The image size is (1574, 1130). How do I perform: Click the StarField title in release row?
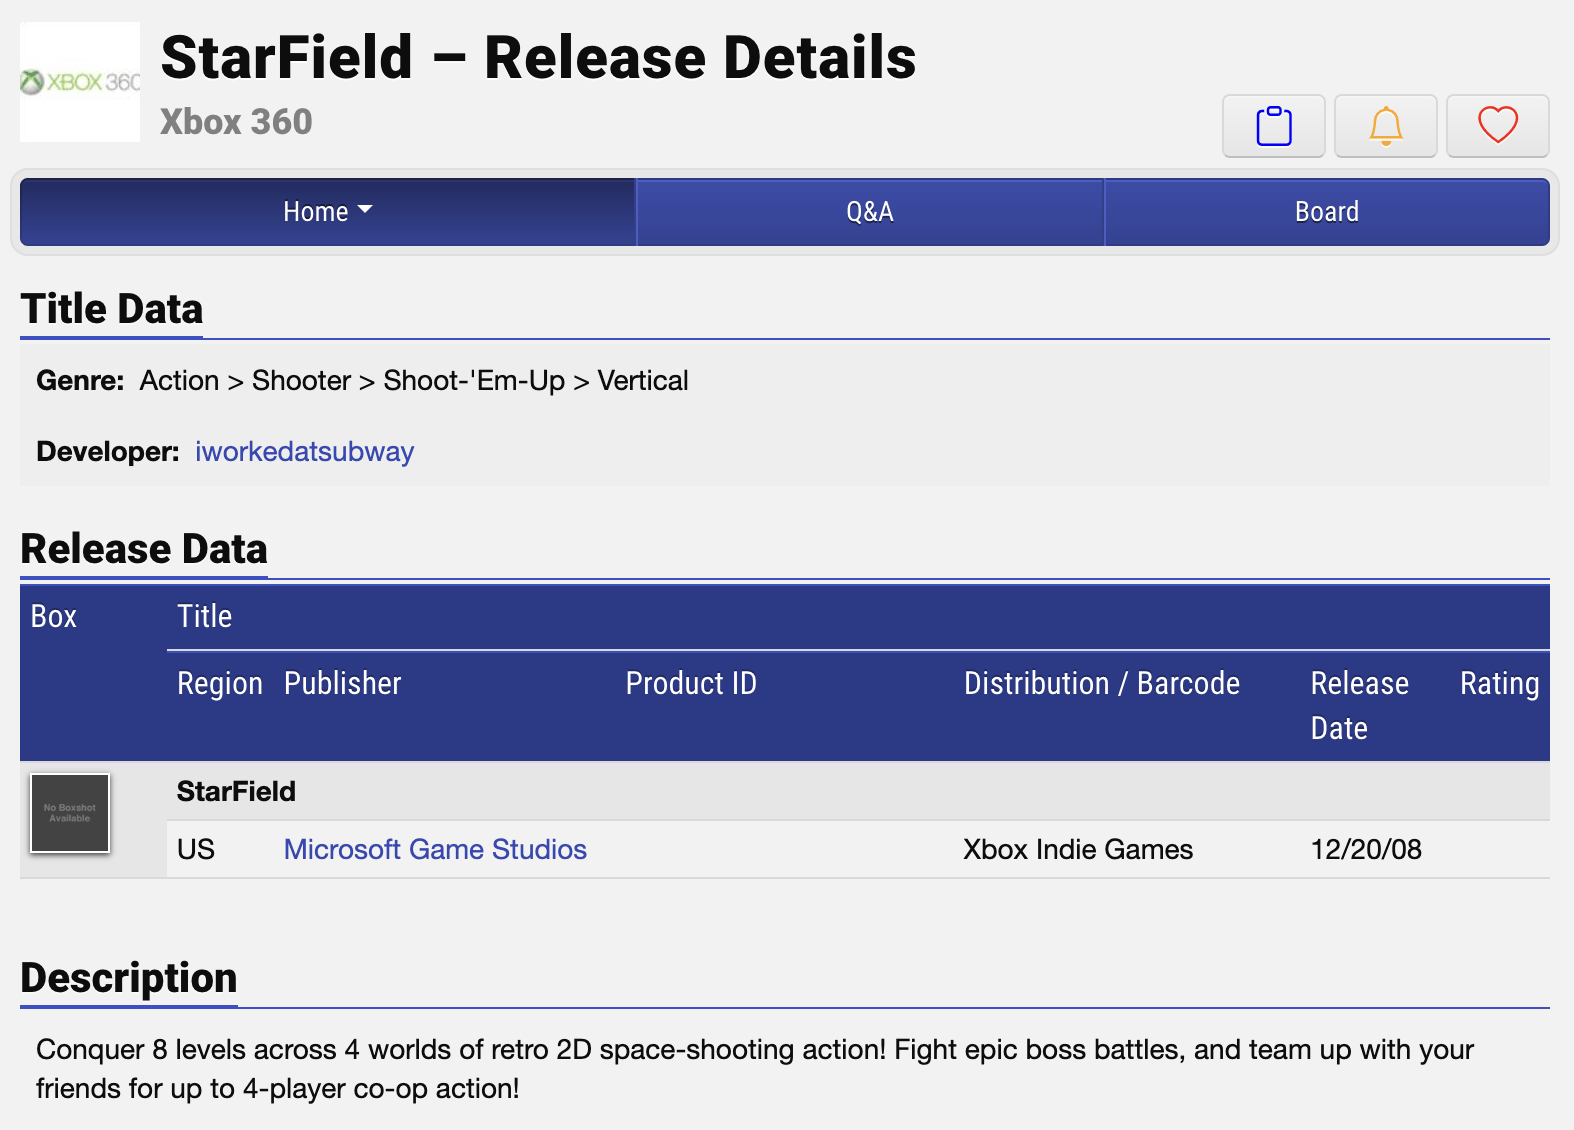pos(236,791)
